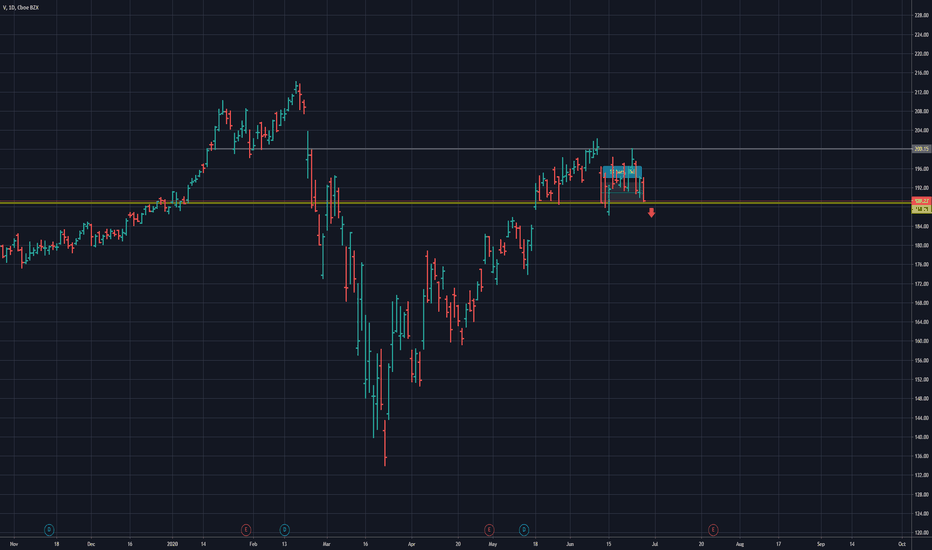This screenshot has height=550, width=932.
Task: Click the Mar label on time axis
Action: pos(326,544)
